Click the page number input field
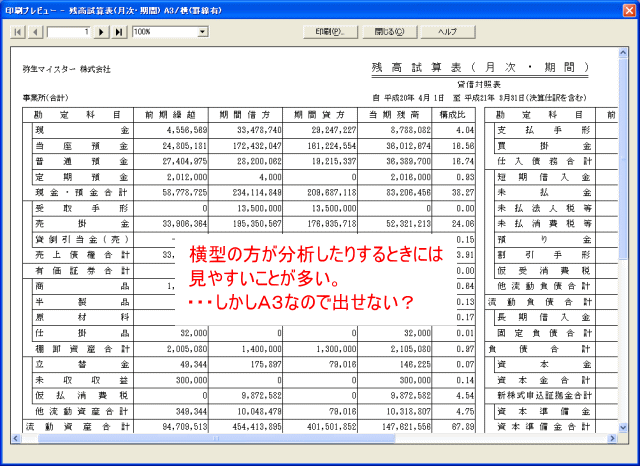The height and width of the screenshot is (466, 640). click(x=69, y=32)
